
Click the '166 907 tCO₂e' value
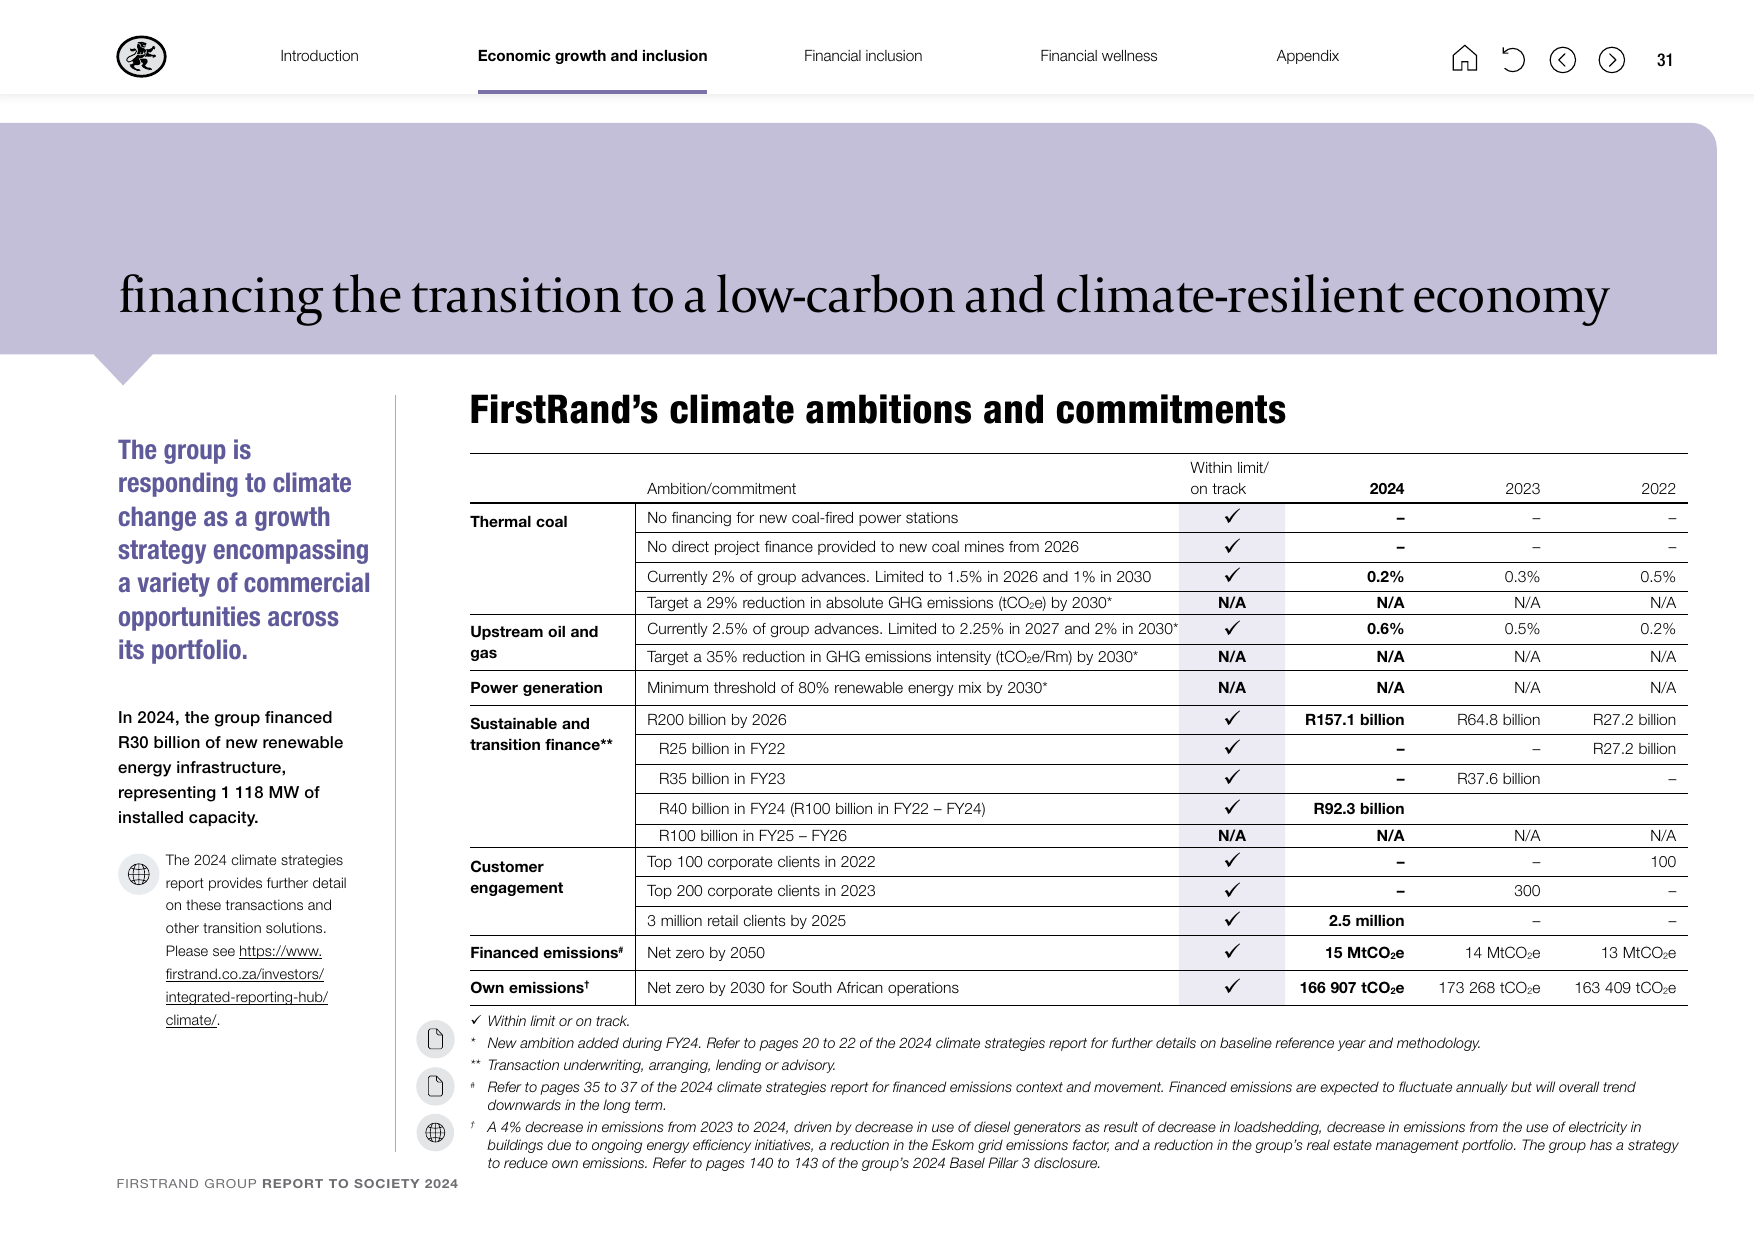click(1351, 988)
